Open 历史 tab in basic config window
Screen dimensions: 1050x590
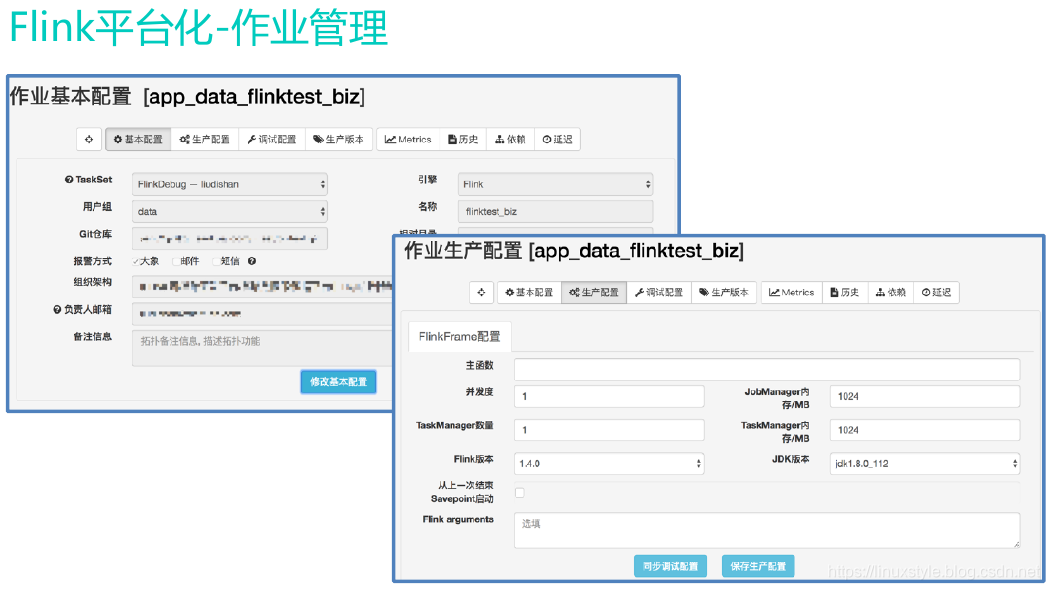(x=463, y=139)
